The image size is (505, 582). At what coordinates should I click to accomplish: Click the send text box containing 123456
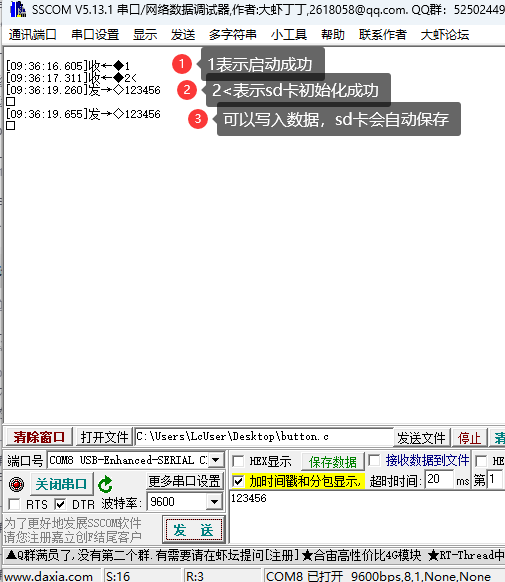coord(367,516)
